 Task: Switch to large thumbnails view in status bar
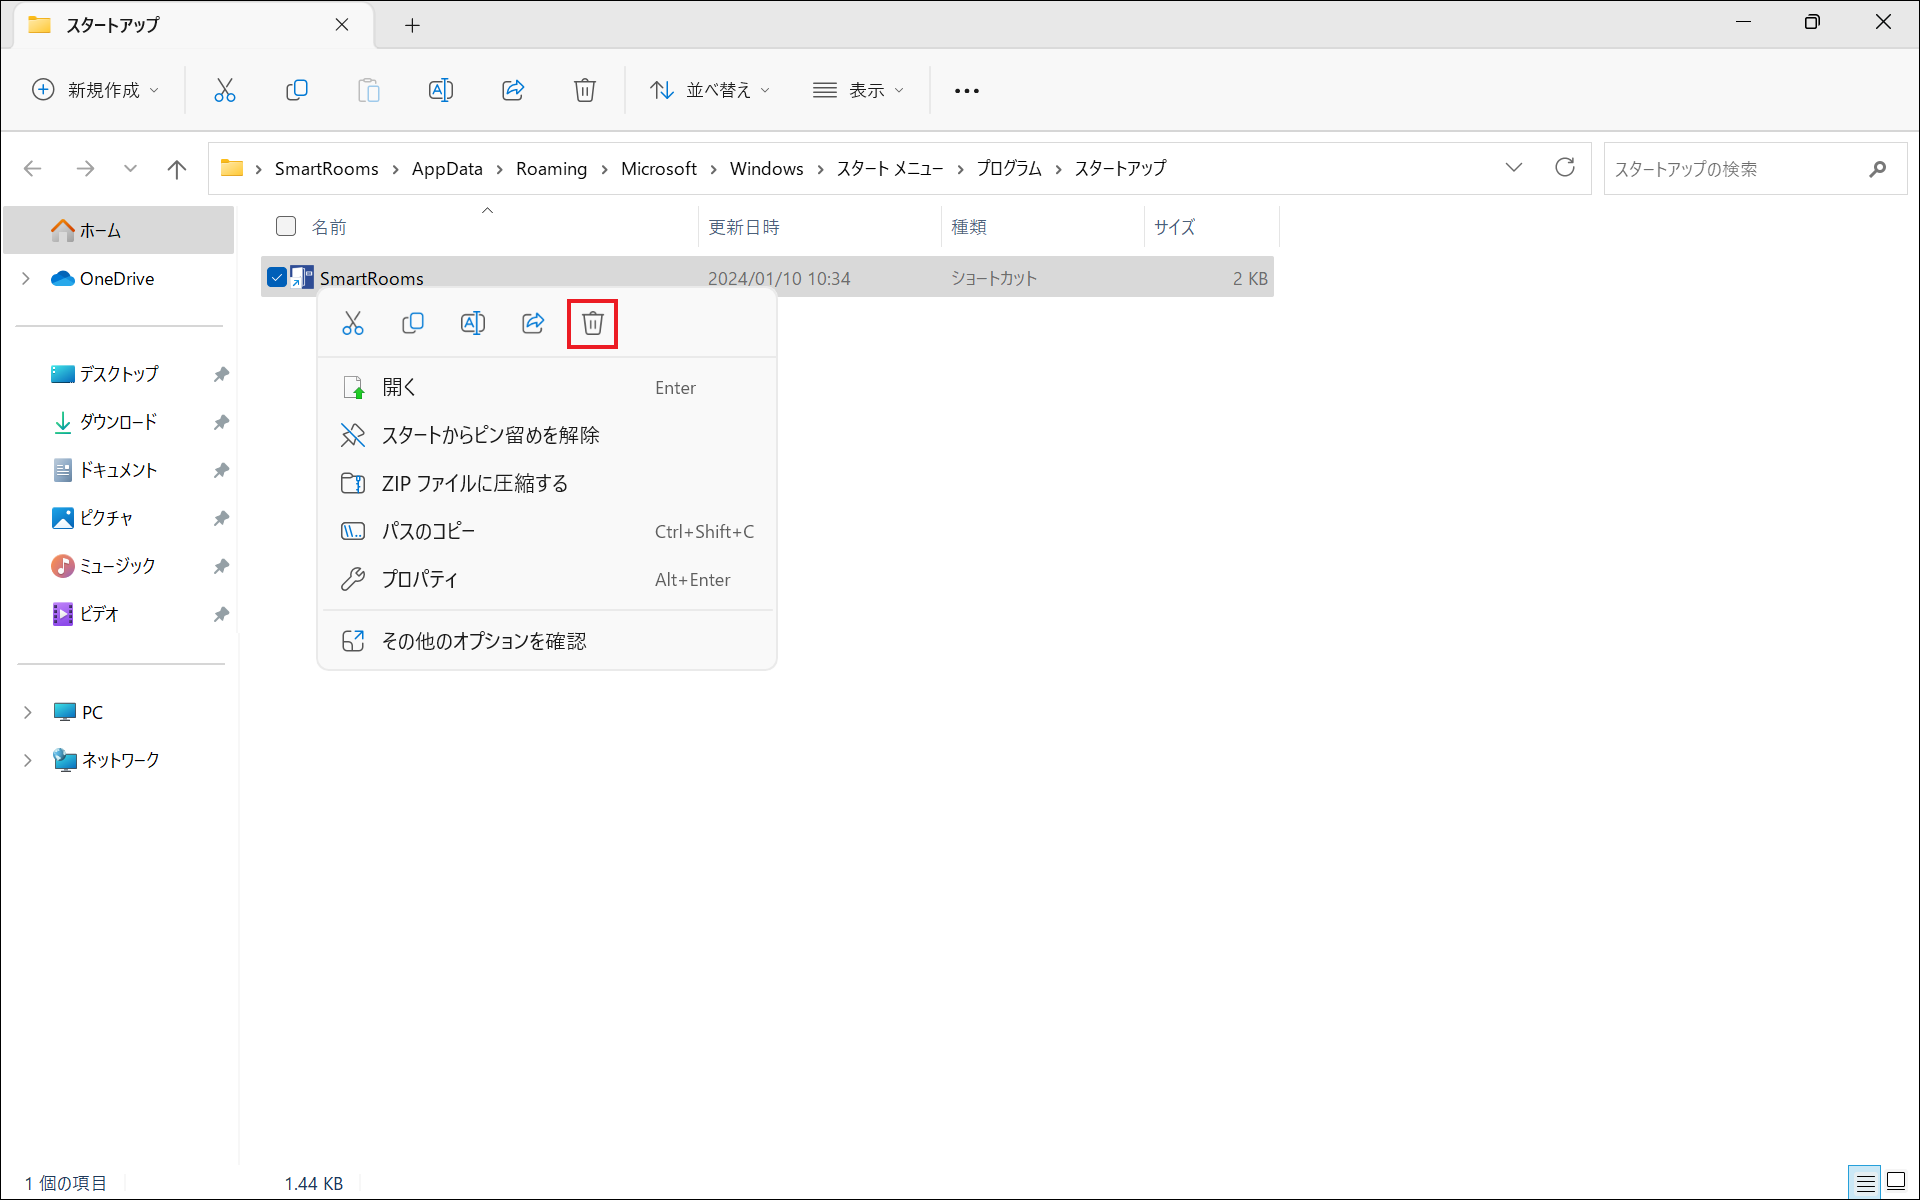coord(1895,1182)
